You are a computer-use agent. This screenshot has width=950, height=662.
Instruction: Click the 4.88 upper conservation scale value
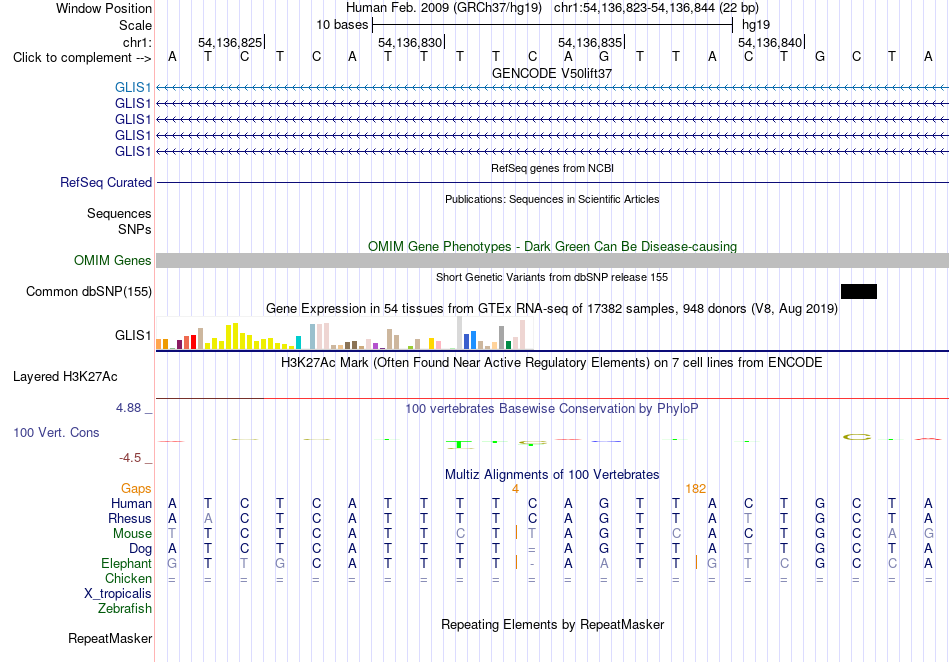(128, 408)
